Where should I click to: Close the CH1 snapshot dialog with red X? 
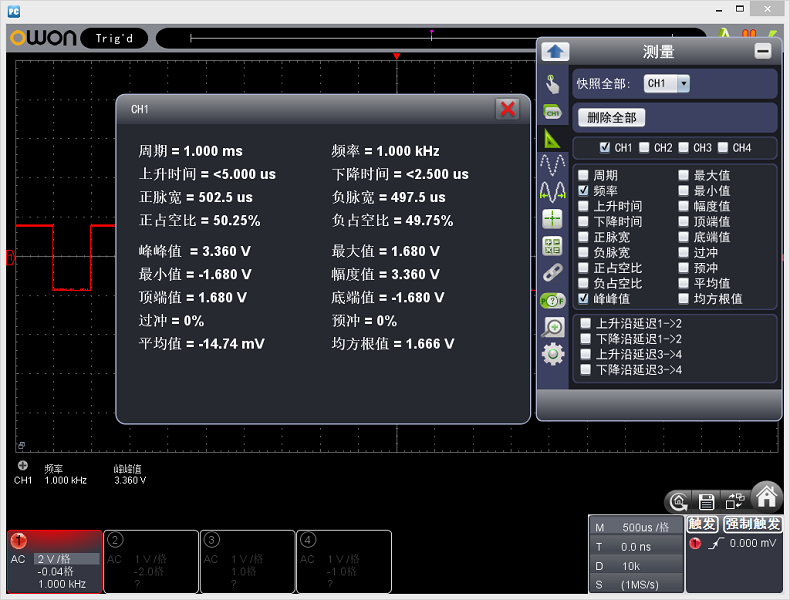pyautogui.click(x=508, y=109)
